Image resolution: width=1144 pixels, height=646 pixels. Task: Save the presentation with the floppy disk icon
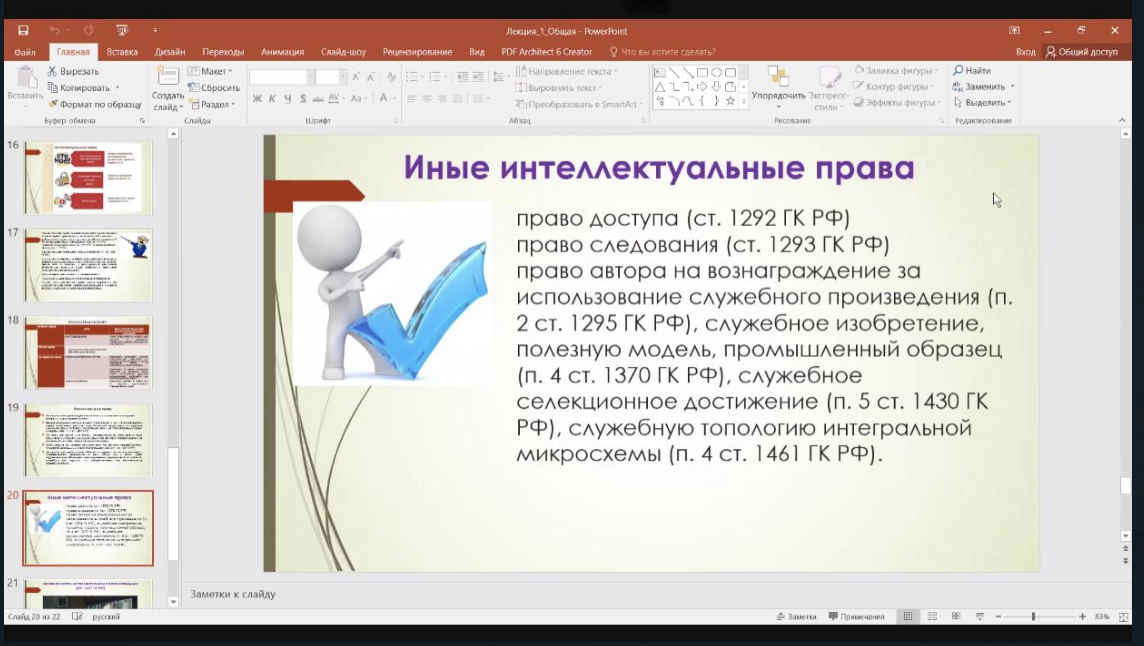point(23,31)
